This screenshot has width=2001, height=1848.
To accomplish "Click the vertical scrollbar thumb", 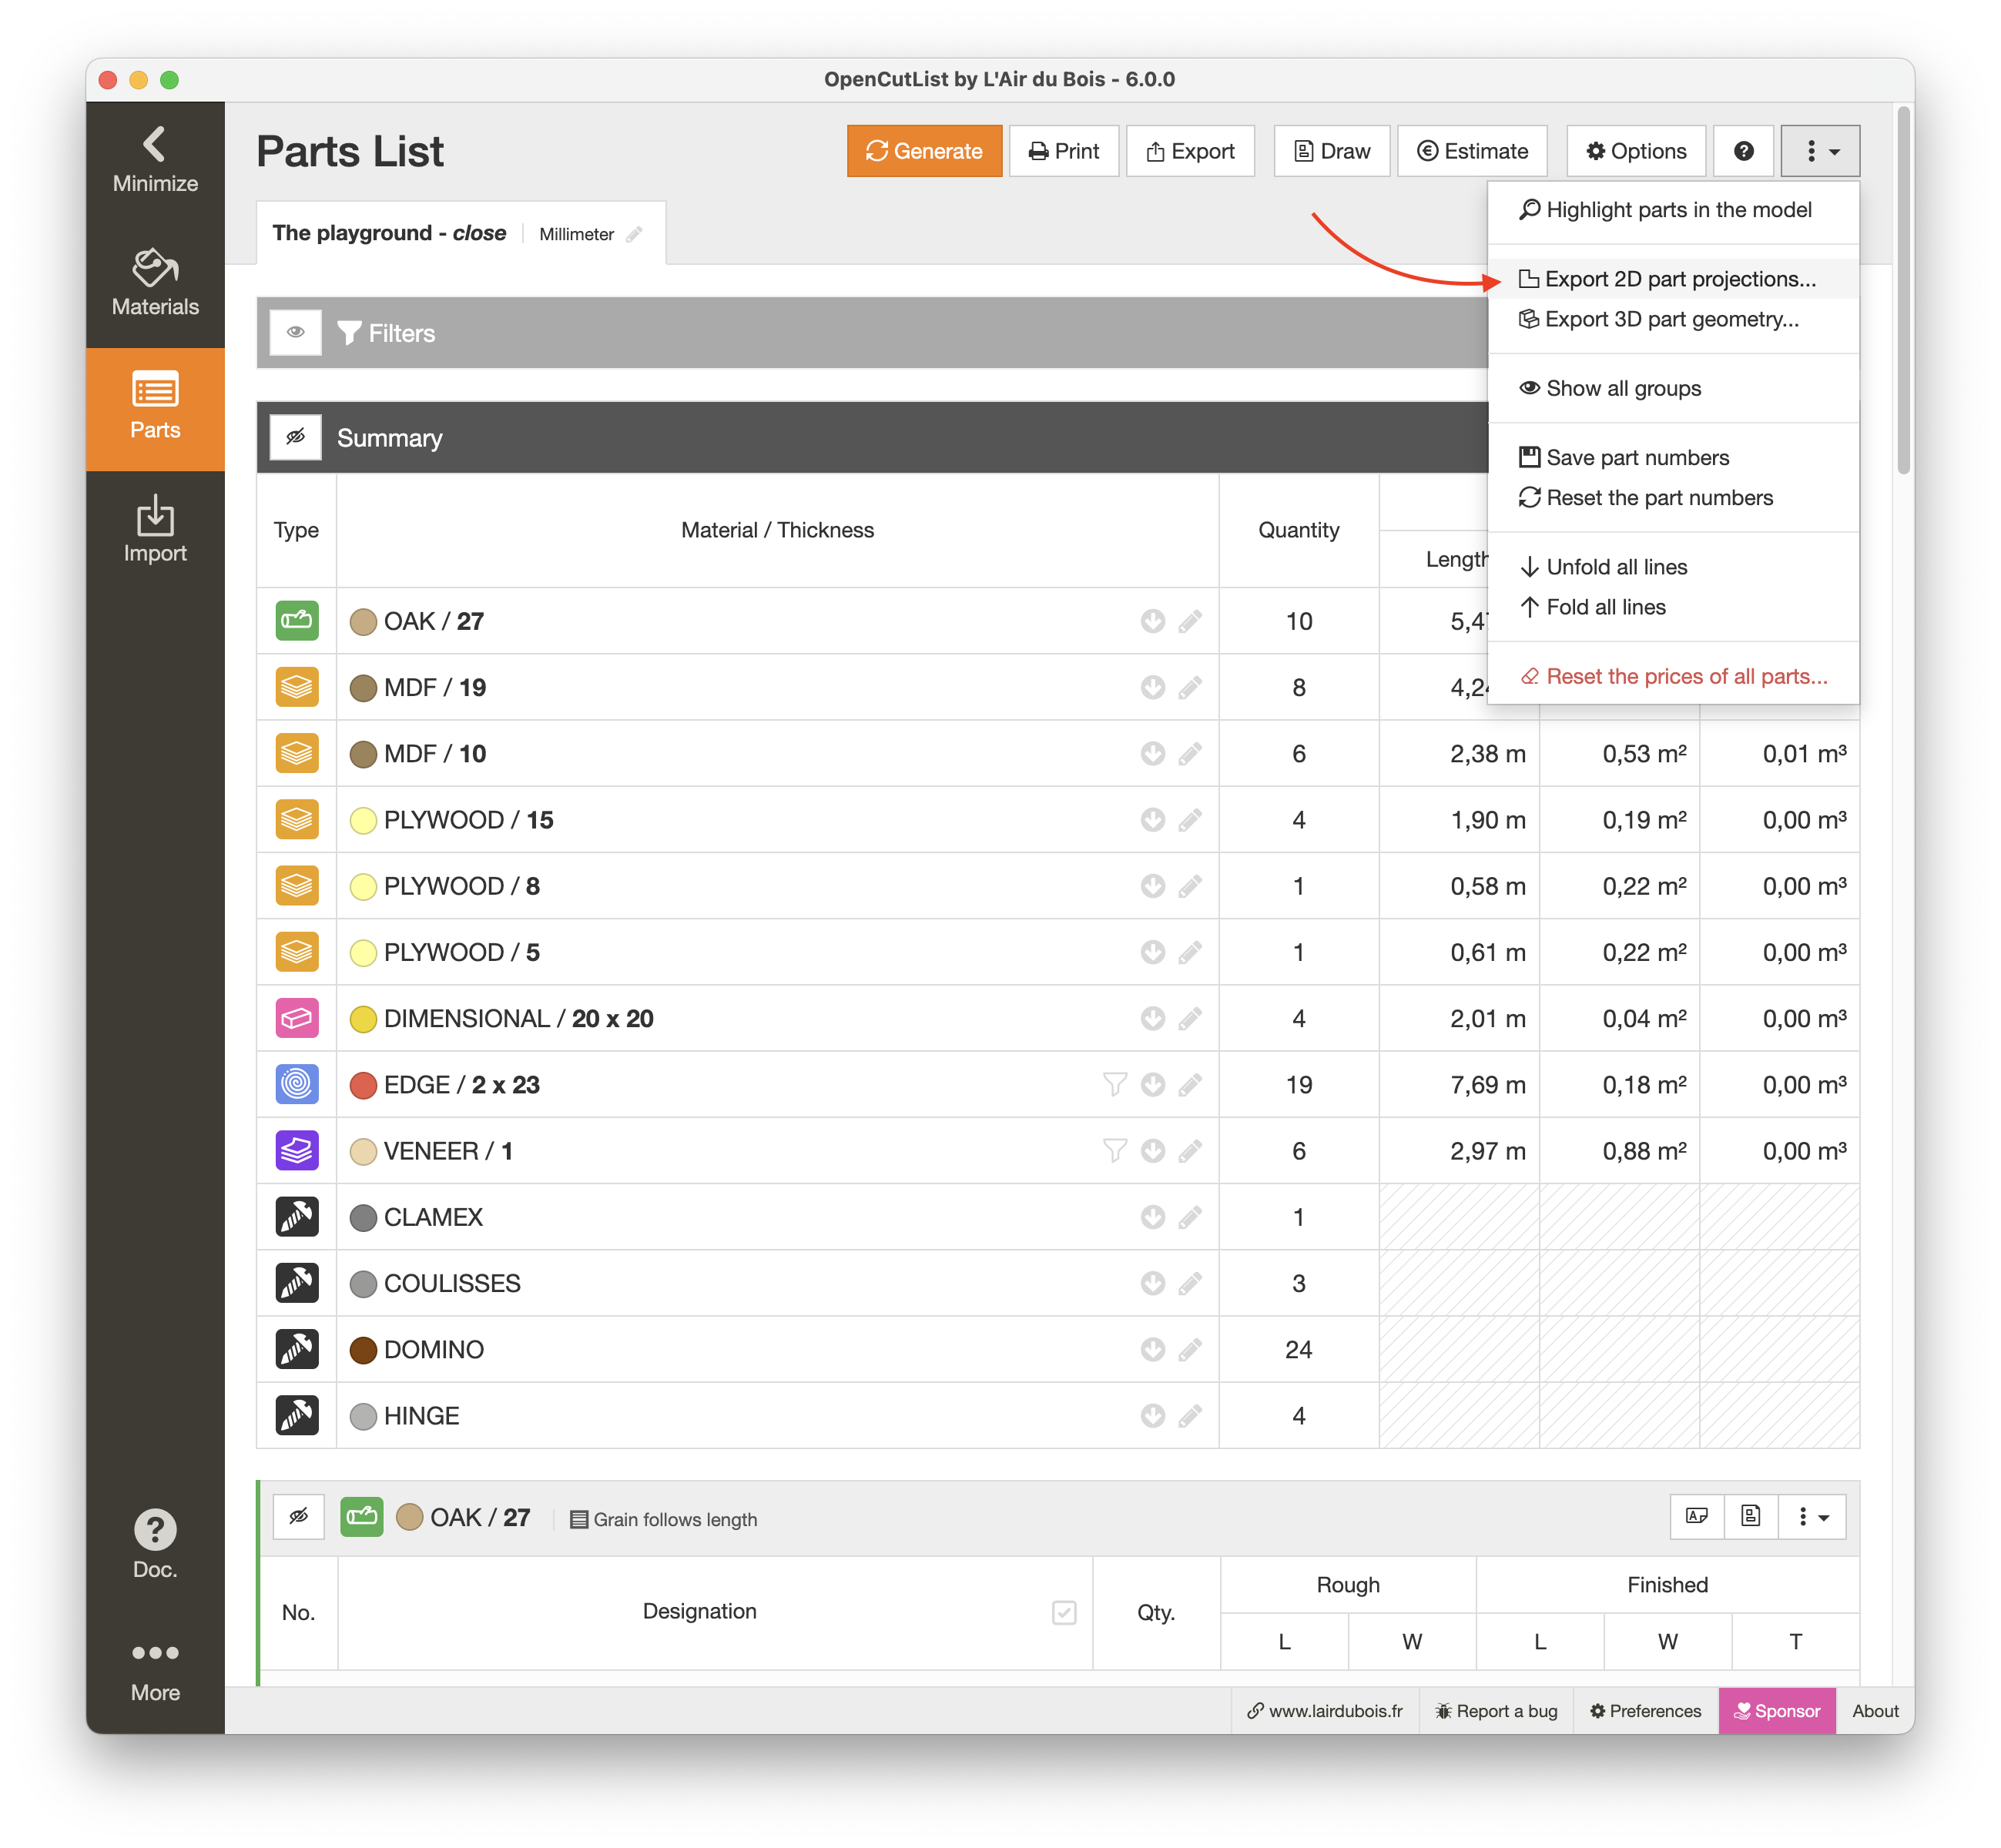I will [1903, 290].
